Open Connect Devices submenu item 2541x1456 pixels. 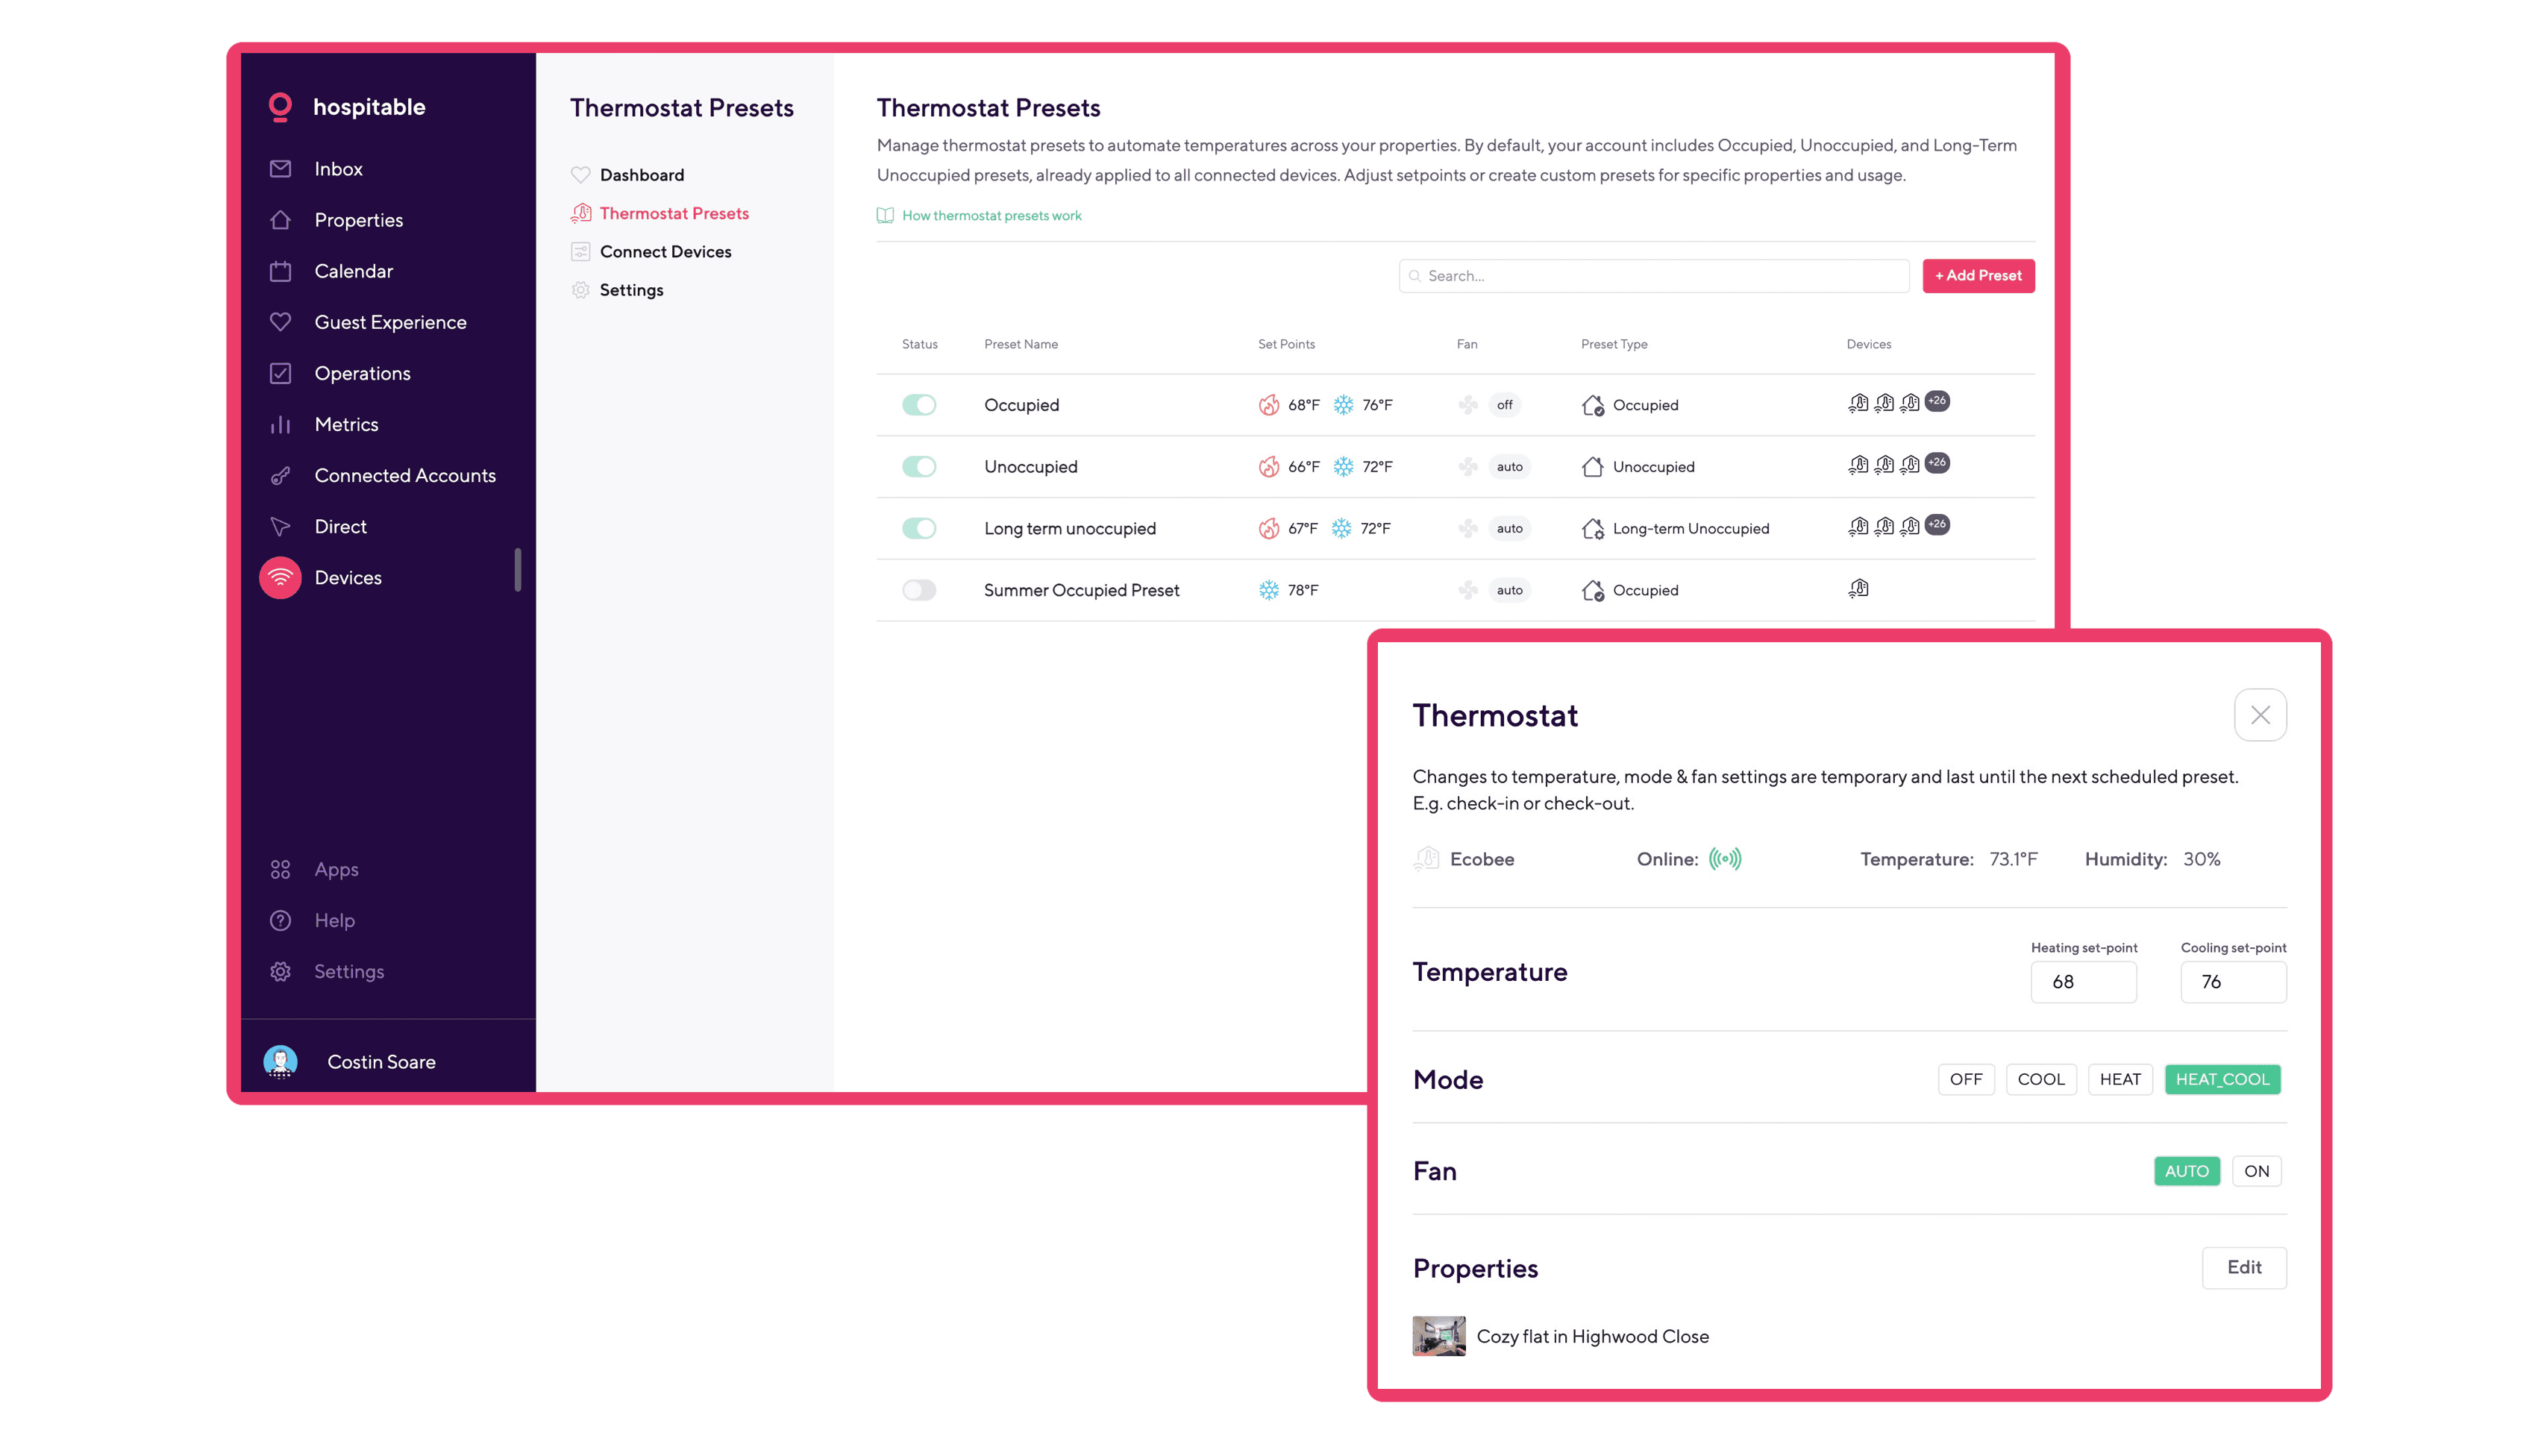pyautogui.click(x=665, y=252)
